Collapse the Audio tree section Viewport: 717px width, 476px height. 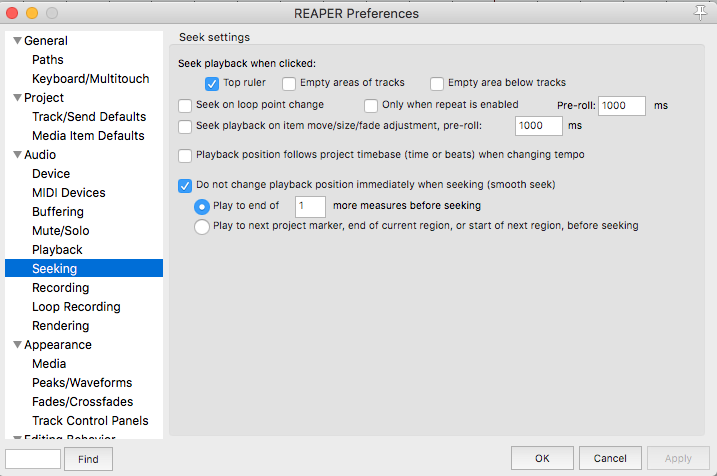pos(15,155)
